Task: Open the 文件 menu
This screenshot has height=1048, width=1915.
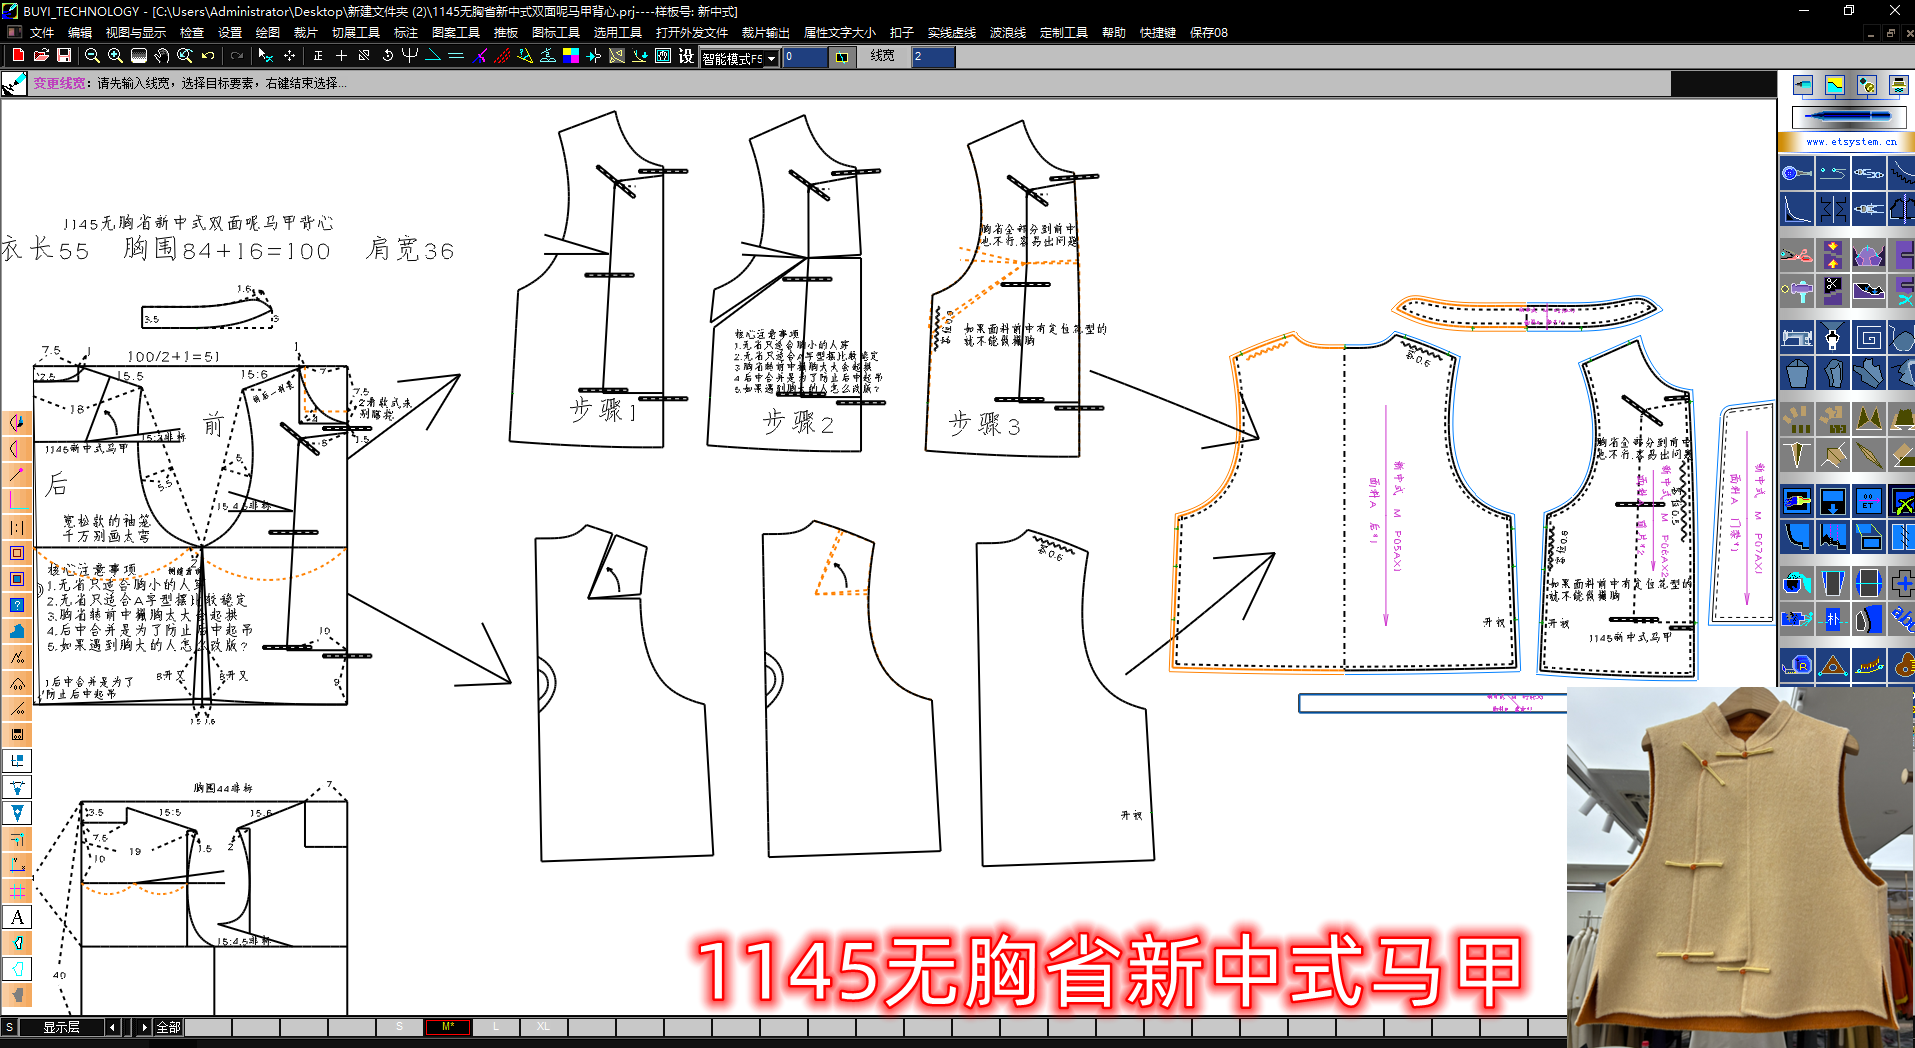Action: 40,32
